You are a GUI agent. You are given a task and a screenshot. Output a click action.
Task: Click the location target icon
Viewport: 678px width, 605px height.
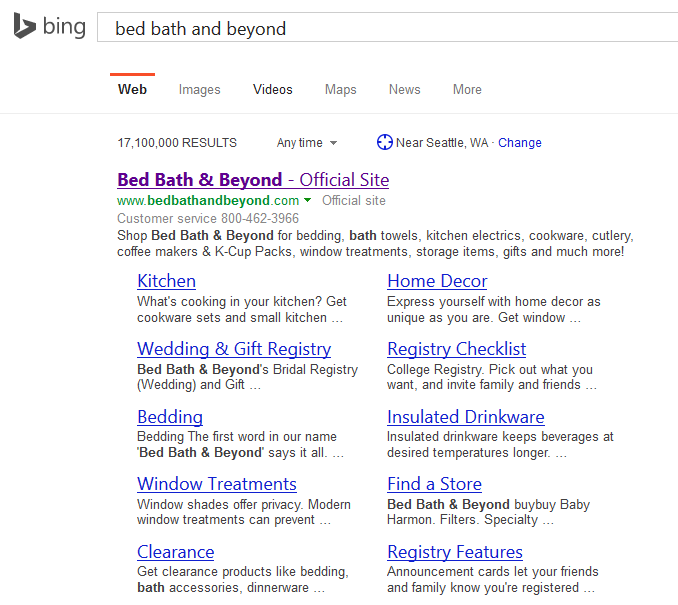coord(384,142)
